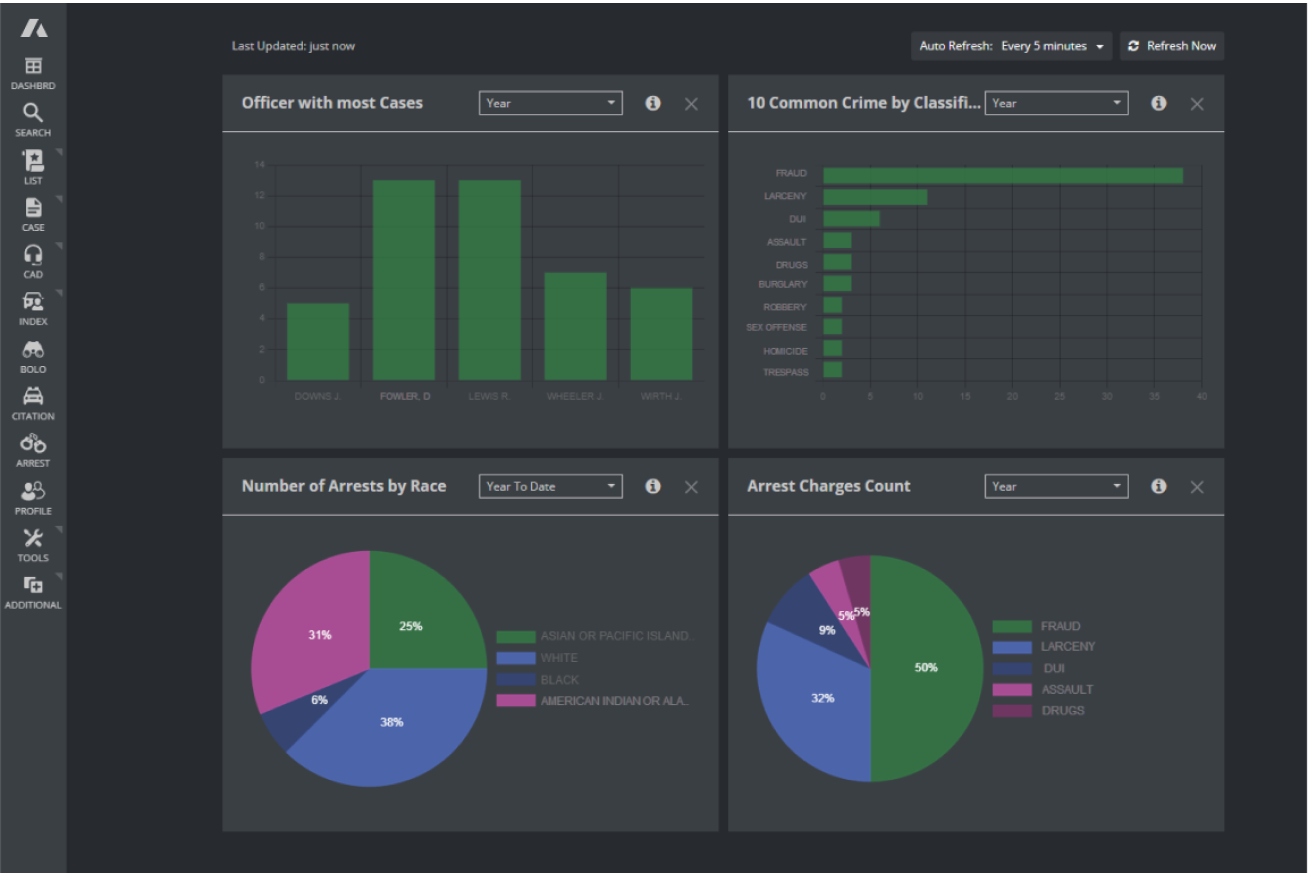Show info for Officer with most Cases
The width and height of the screenshot is (1308, 873).
(653, 103)
